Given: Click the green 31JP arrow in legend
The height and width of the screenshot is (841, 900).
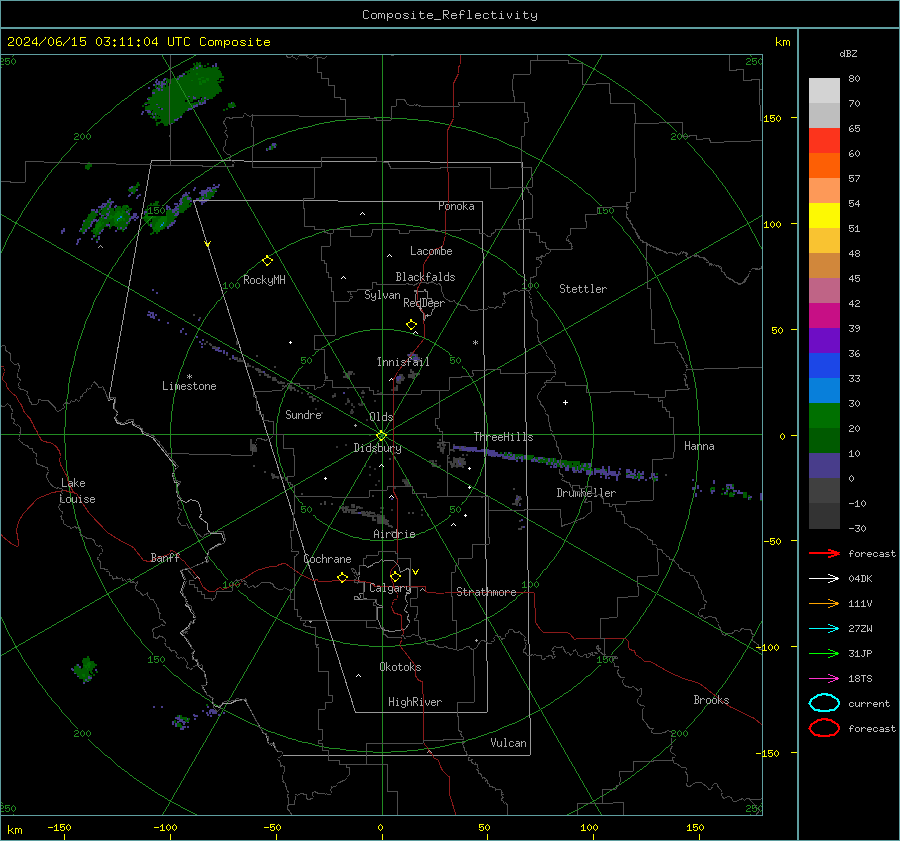Looking at the screenshot, I should coord(824,653).
